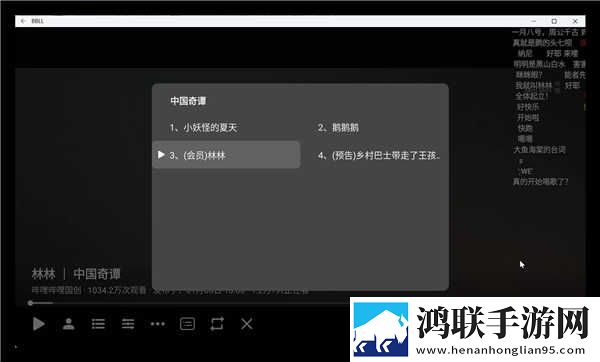Open the episode list icon
This screenshot has width=600, height=362.
click(x=98, y=324)
